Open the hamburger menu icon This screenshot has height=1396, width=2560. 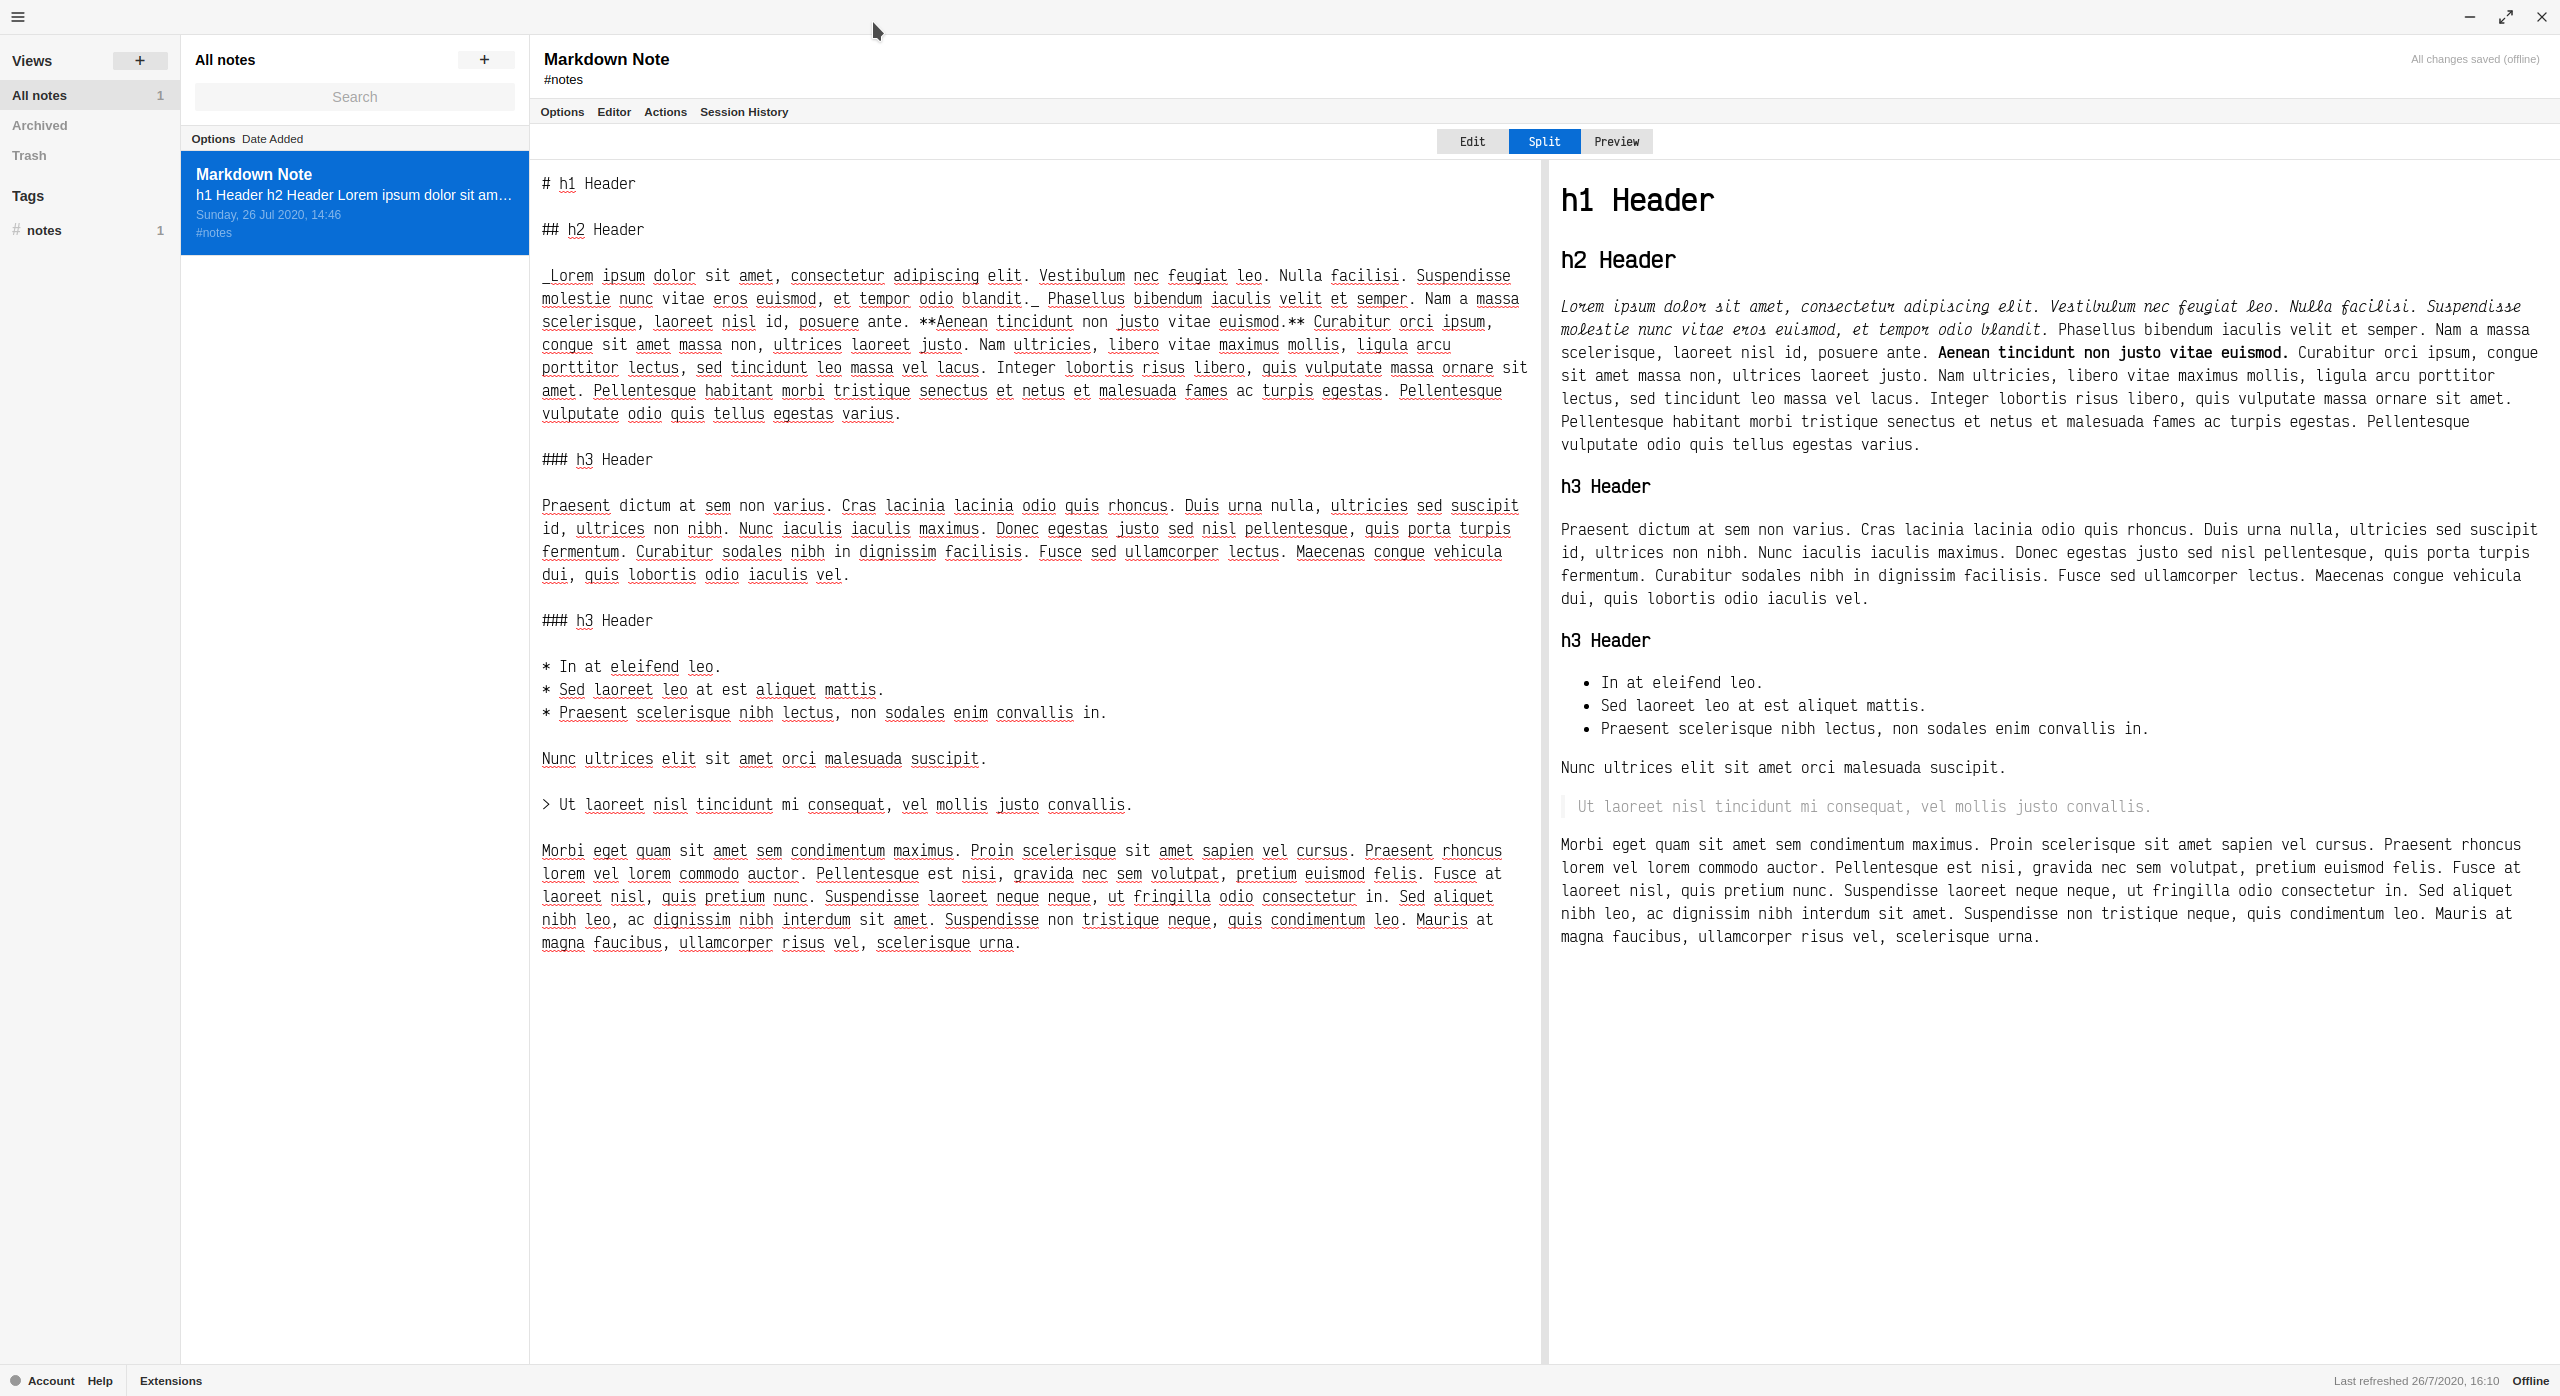tap(17, 17)
